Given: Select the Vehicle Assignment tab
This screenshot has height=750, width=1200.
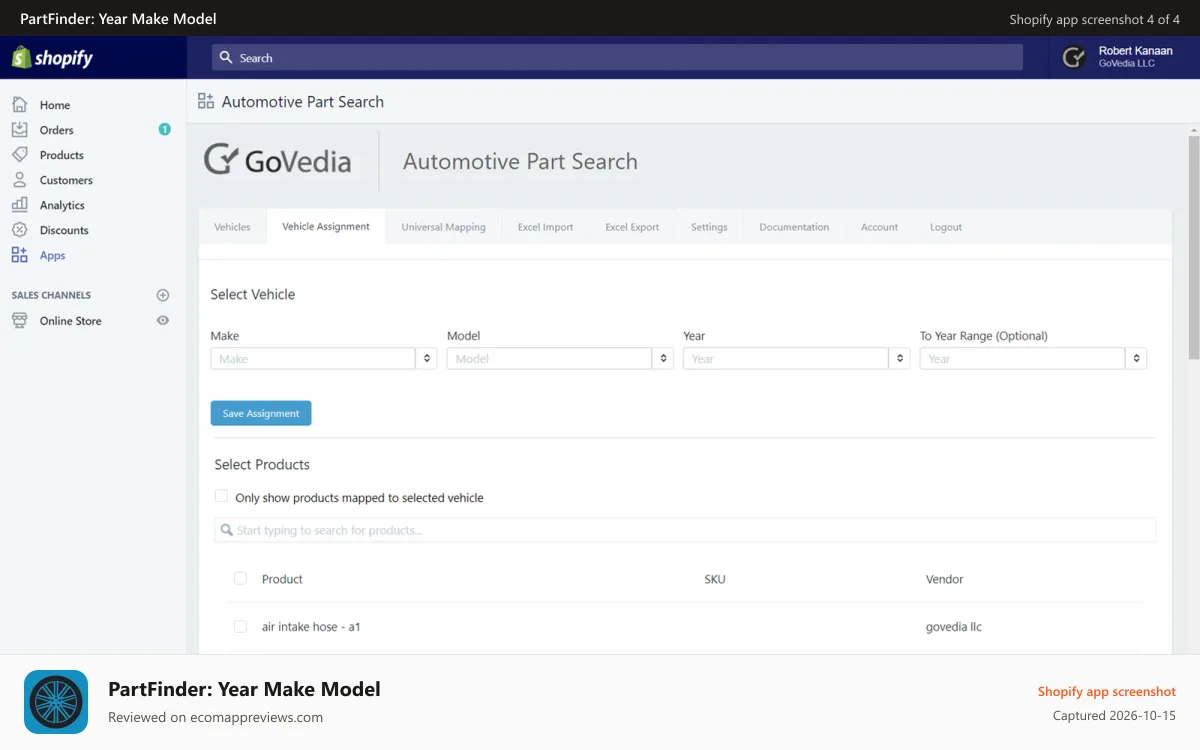Looking at the screenshot, I should 326,226.
